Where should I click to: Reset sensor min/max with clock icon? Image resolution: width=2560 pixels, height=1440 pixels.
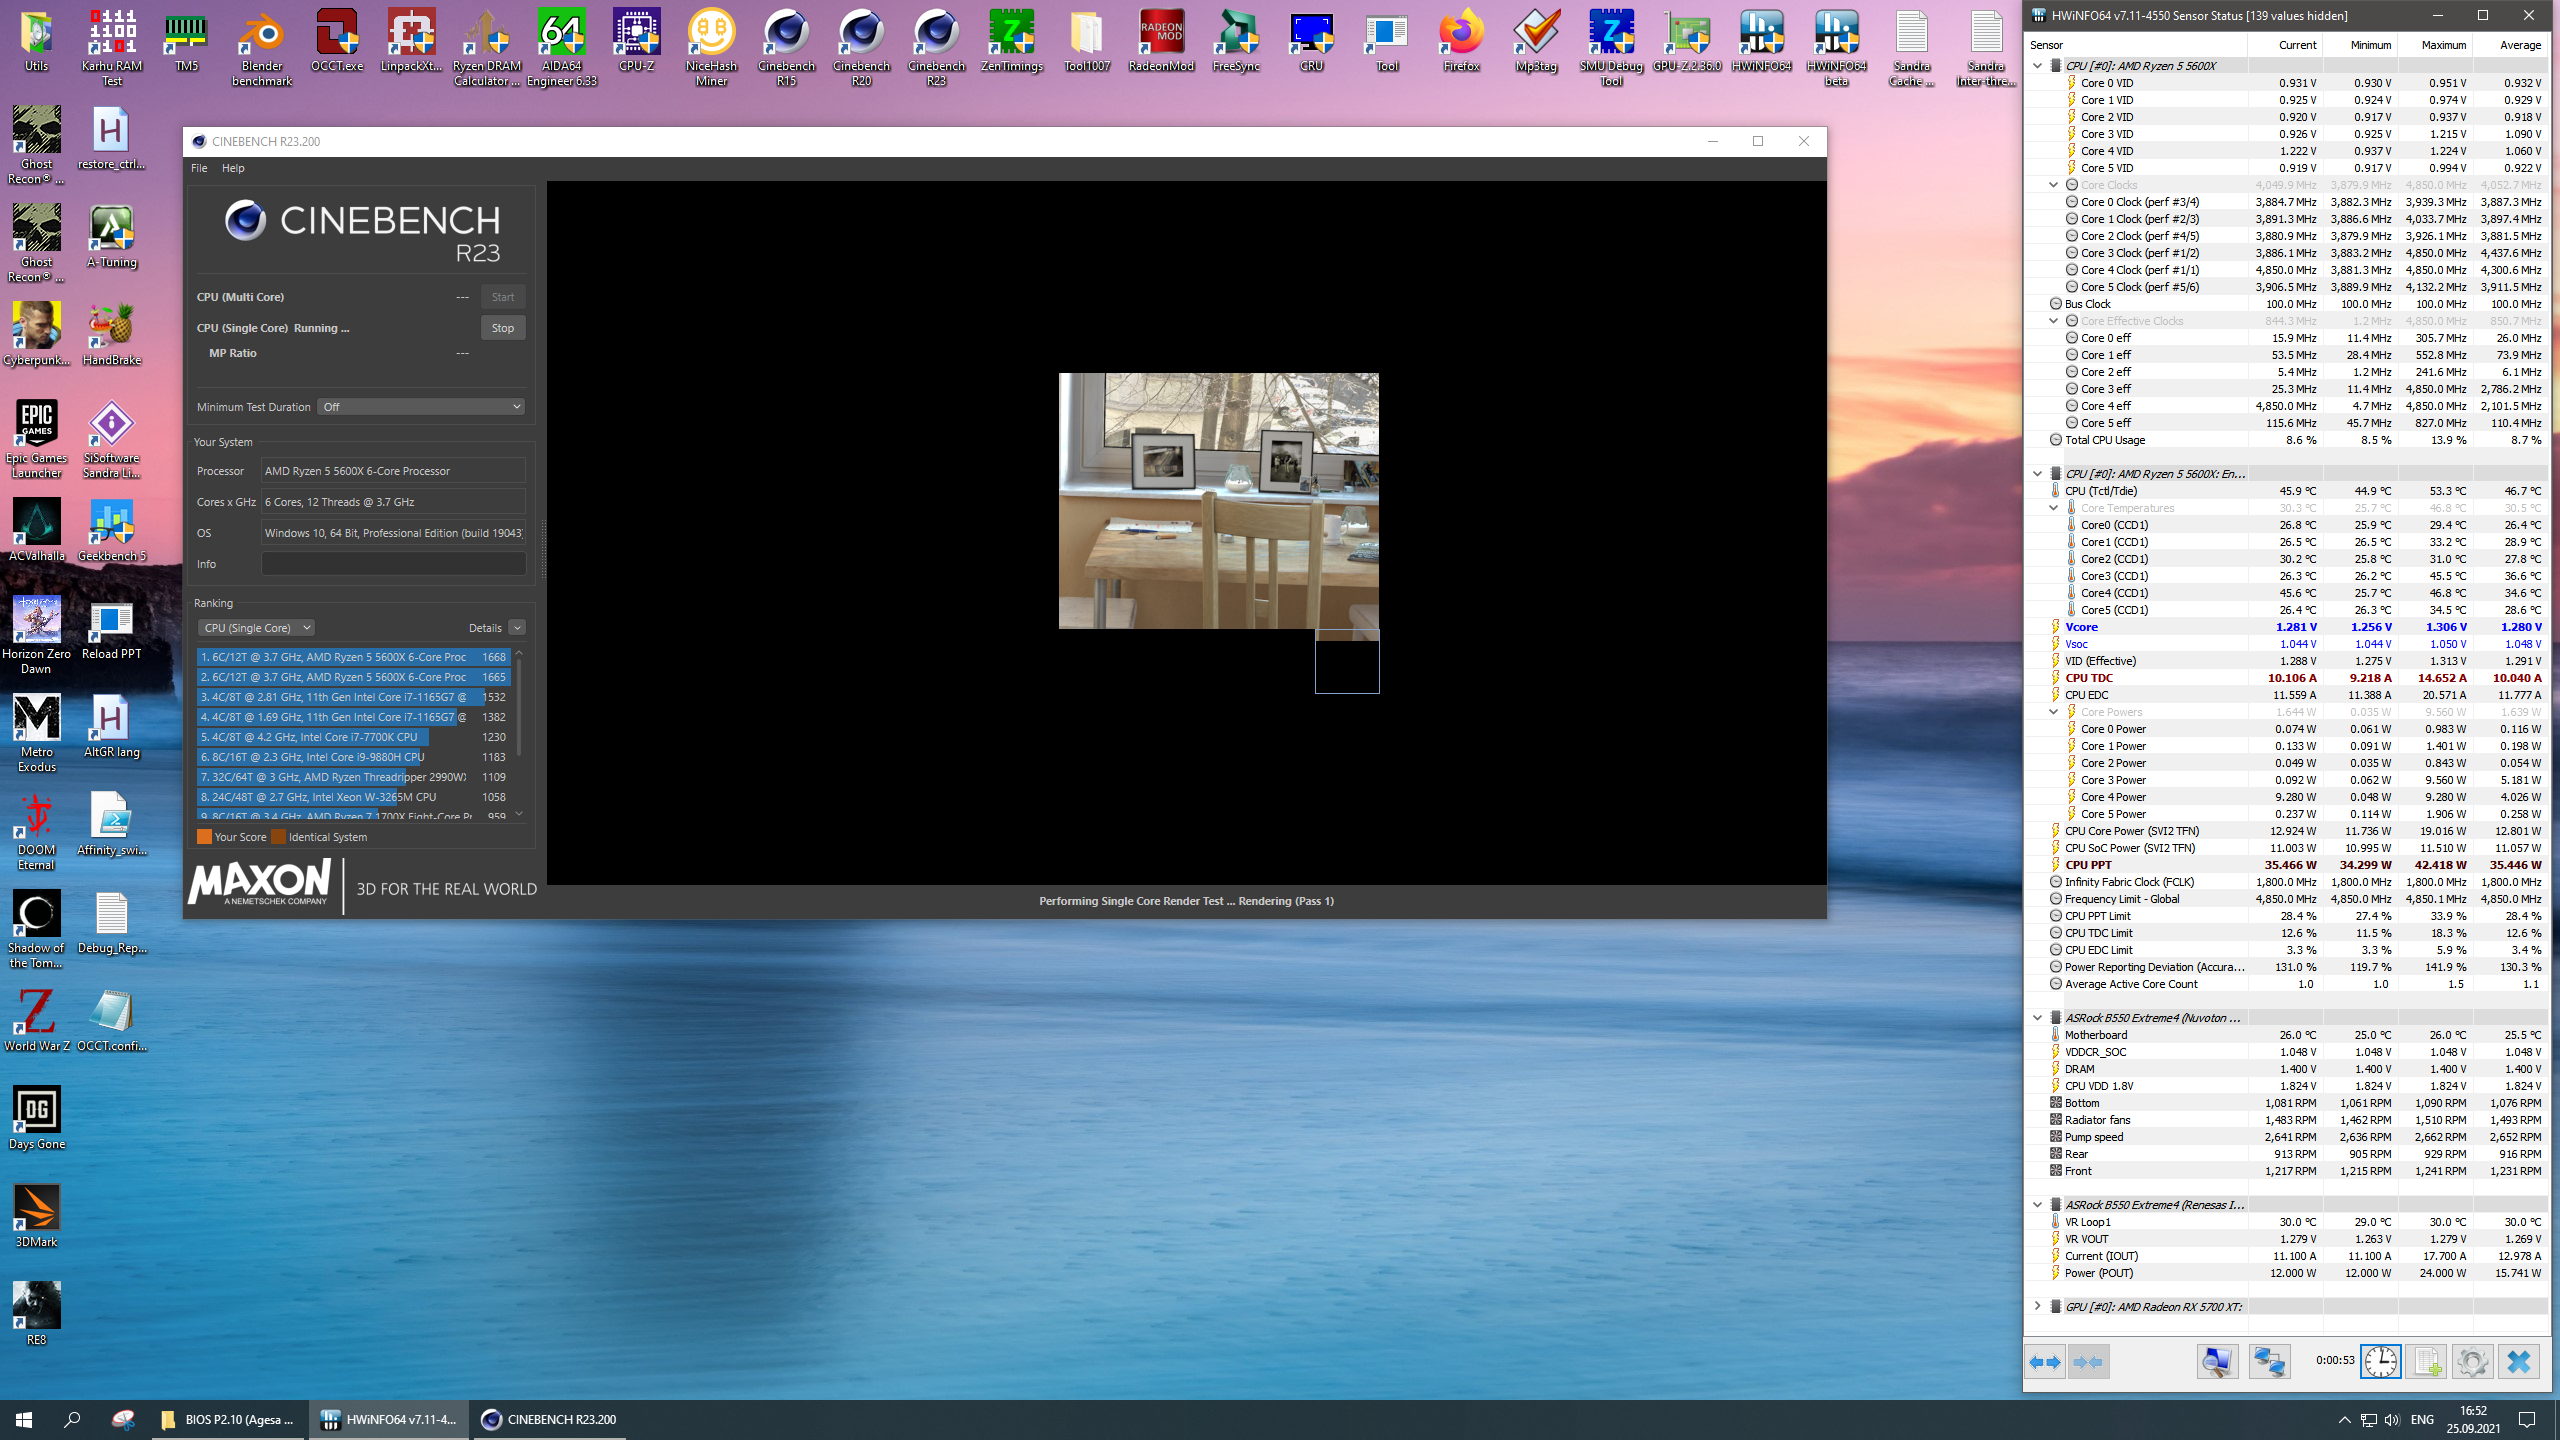tap(2381, 1362)
